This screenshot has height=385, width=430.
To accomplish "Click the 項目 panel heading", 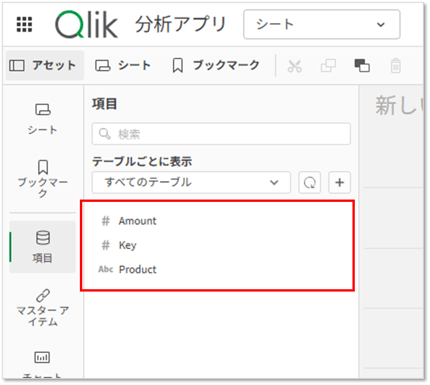I will click(104, 104).
